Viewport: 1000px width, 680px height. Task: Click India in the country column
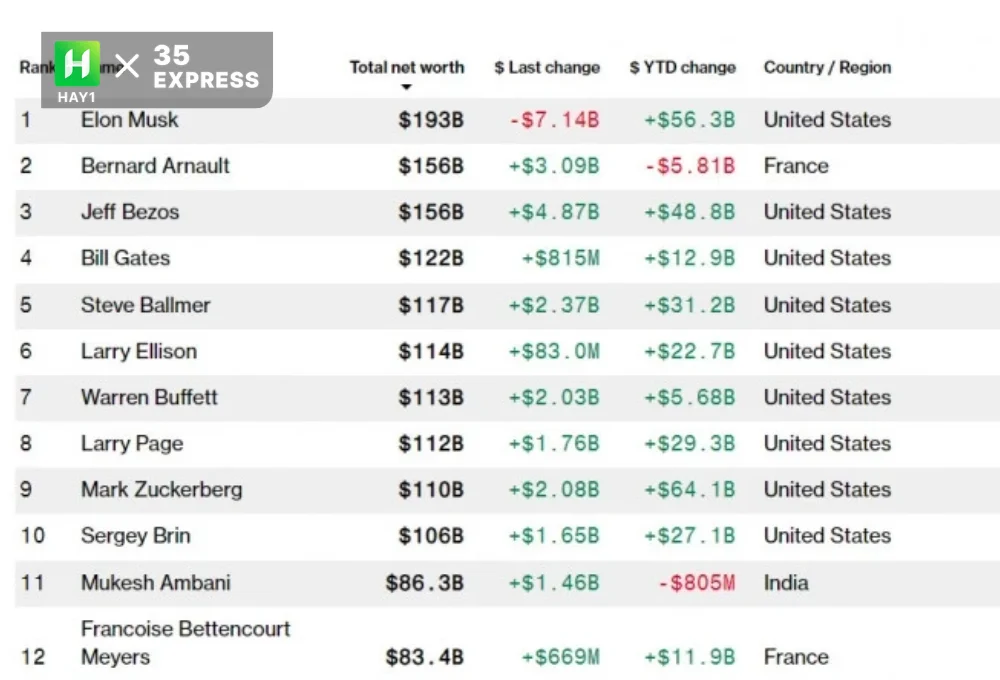(x=786, y=582)
